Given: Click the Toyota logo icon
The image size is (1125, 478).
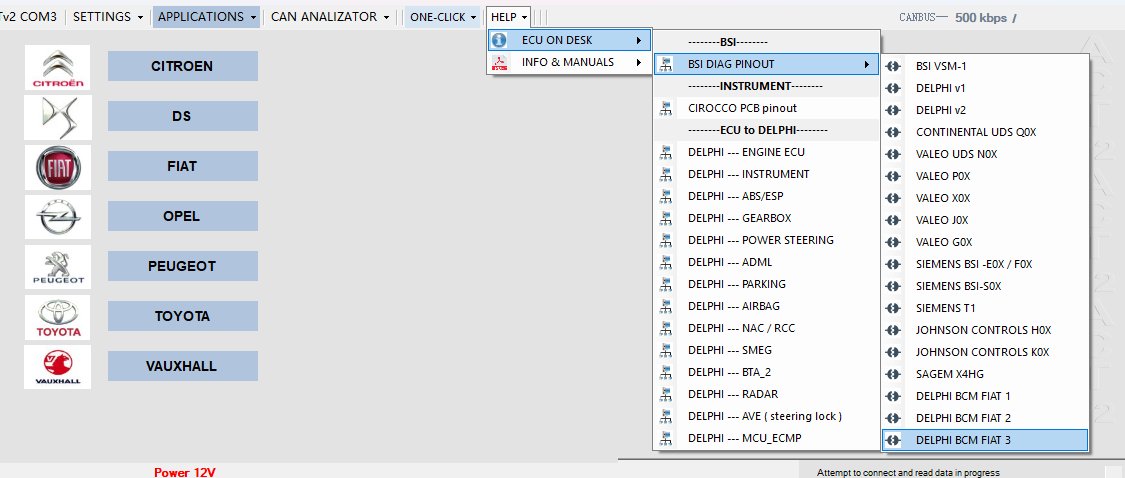Looking at the screenshot, I should pos(58,317).
